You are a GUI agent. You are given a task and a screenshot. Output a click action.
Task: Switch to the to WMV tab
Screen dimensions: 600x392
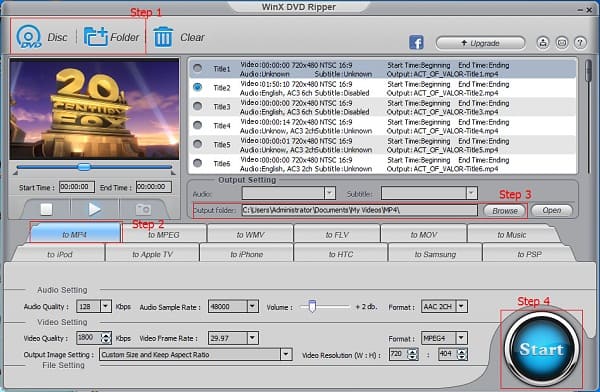click(250, 235)
